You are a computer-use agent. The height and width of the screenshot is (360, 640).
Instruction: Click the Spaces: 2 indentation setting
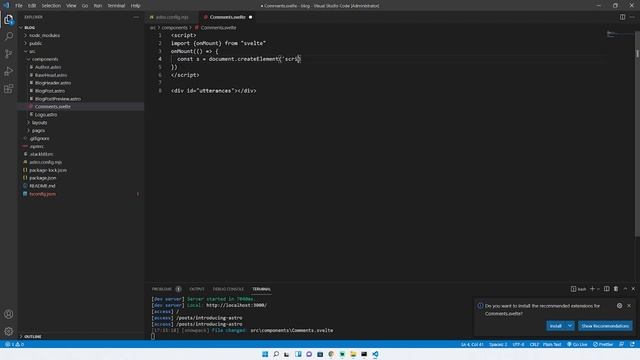pos(498,344)
